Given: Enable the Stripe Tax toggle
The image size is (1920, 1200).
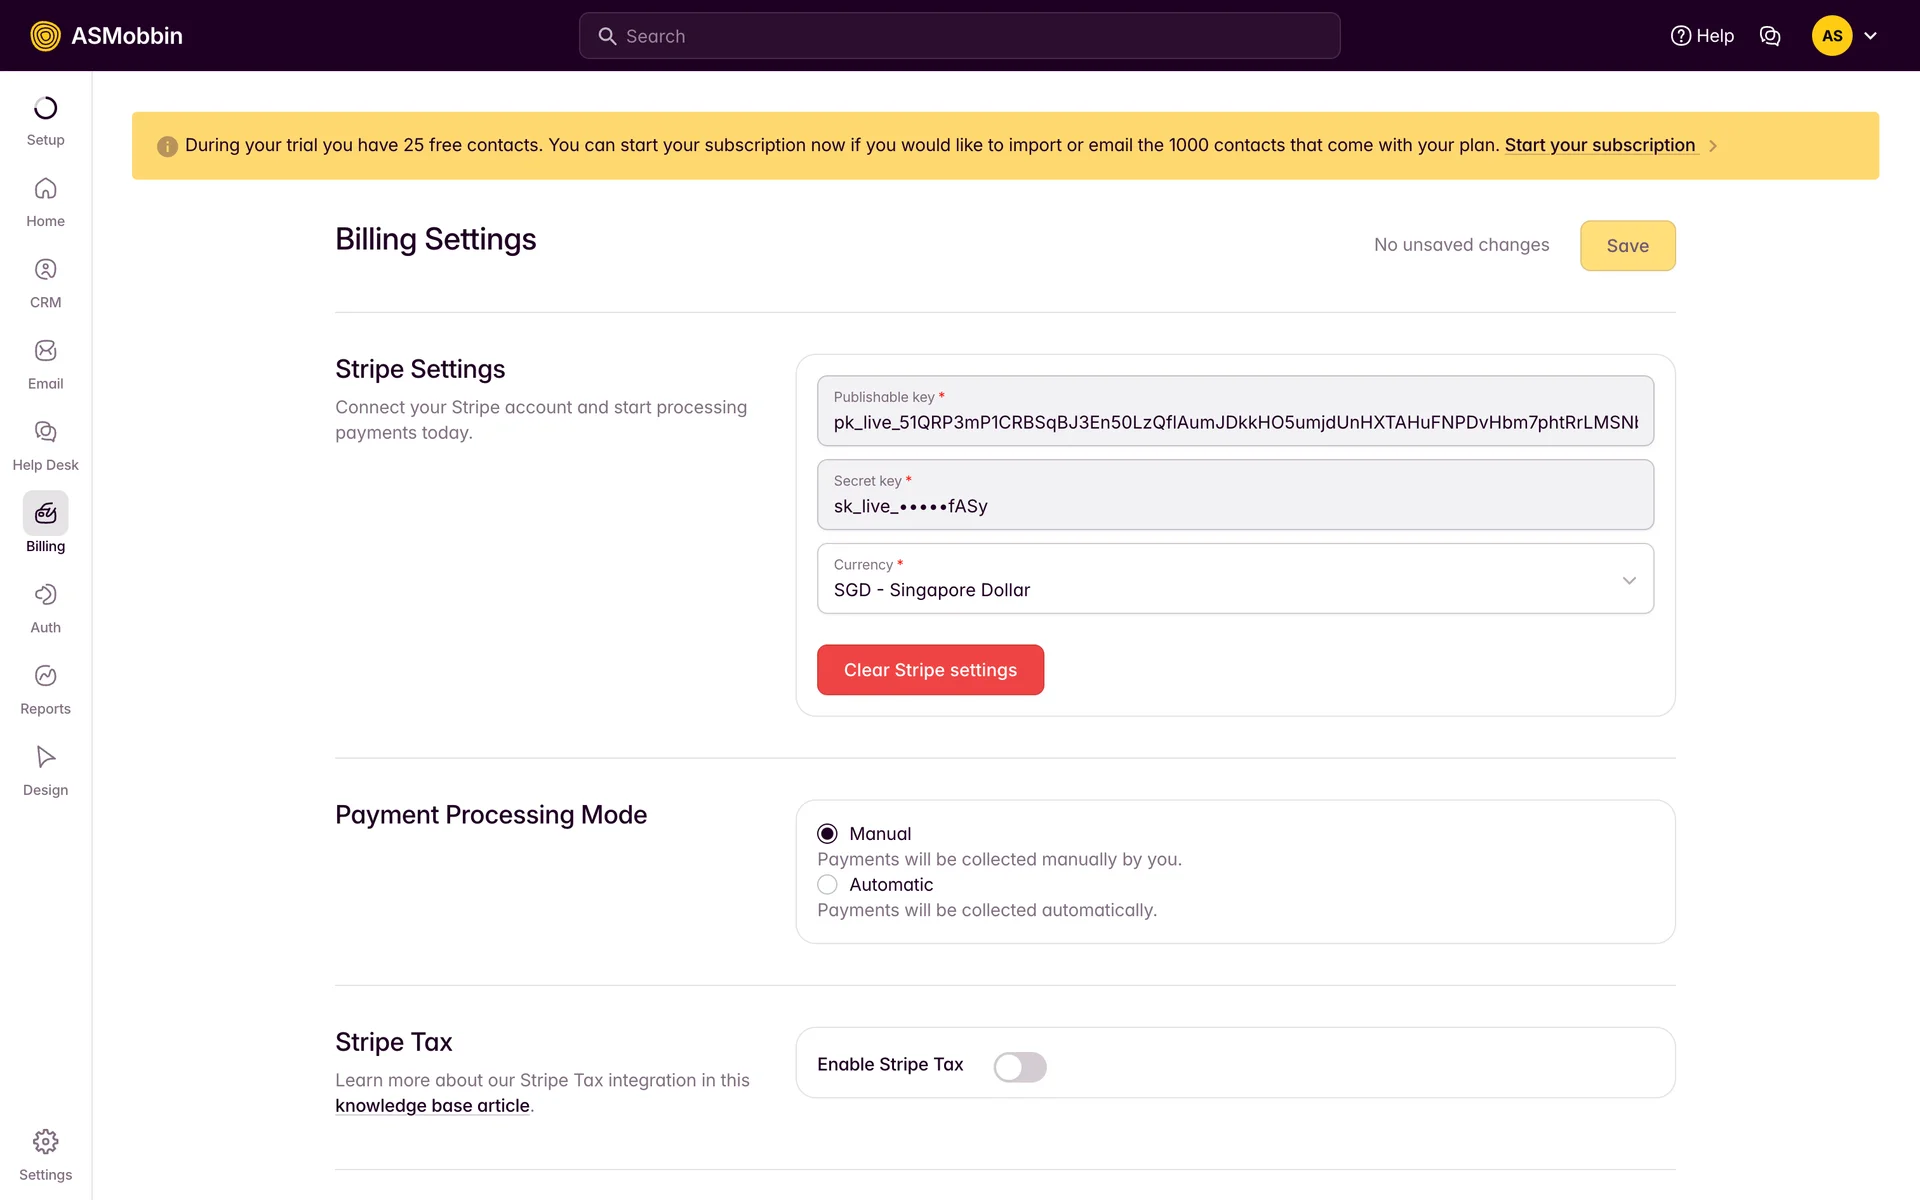Looking at the screenshot, I should (x=1019, y=1067).
